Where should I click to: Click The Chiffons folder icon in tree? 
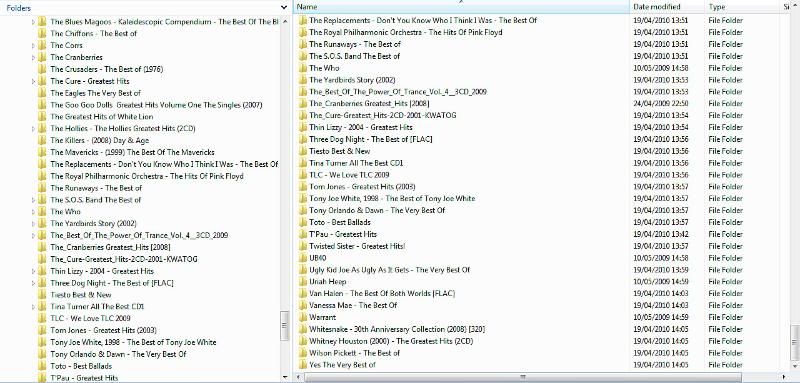tap(42, 34)
